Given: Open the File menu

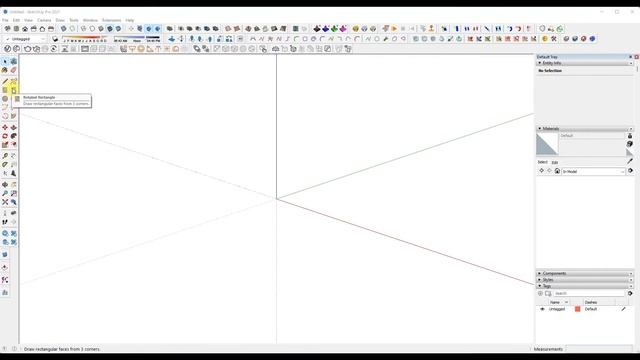Looking at the screenshot, I should [5, 20].
